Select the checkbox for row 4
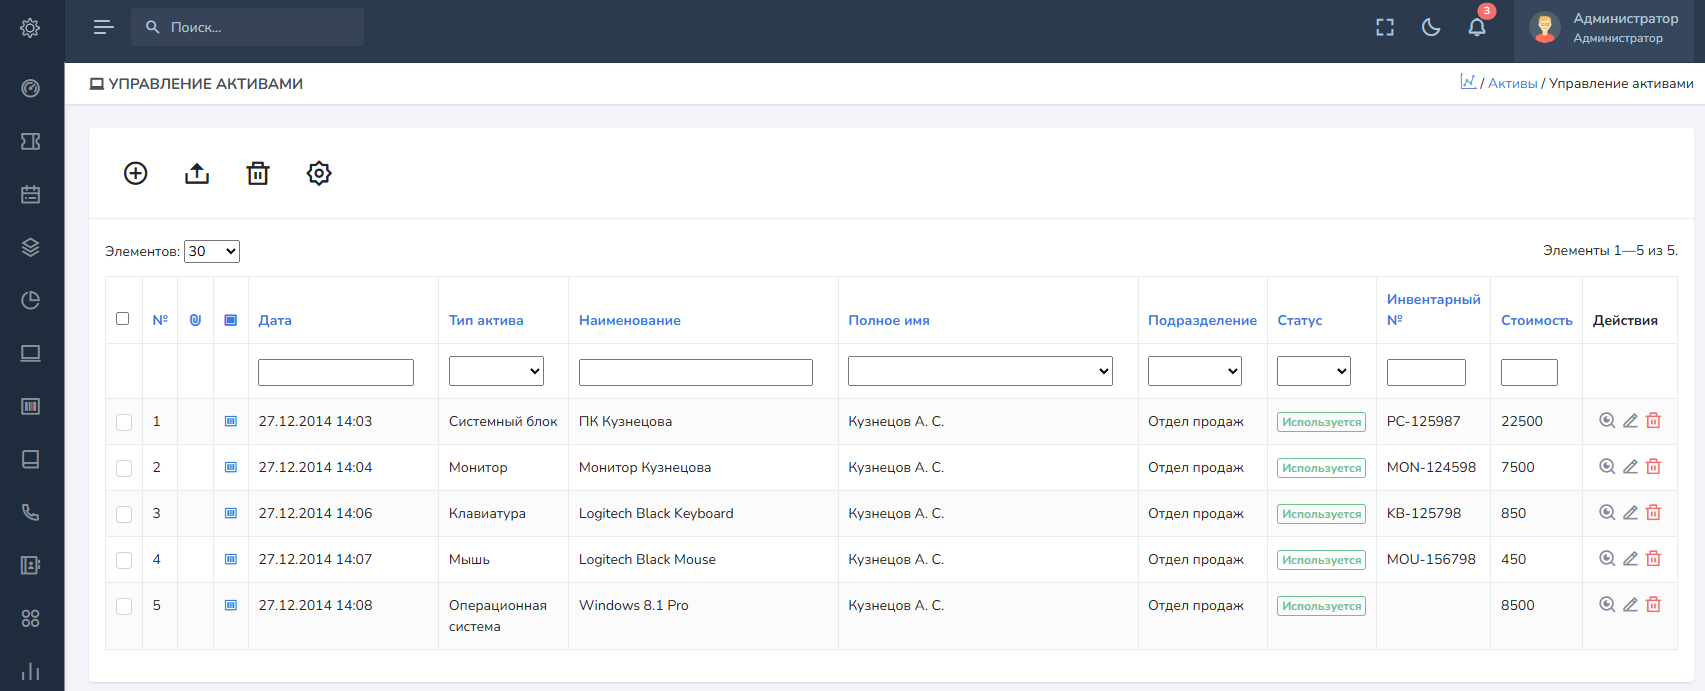This screenshot has height=691, width=1705. 124,560
